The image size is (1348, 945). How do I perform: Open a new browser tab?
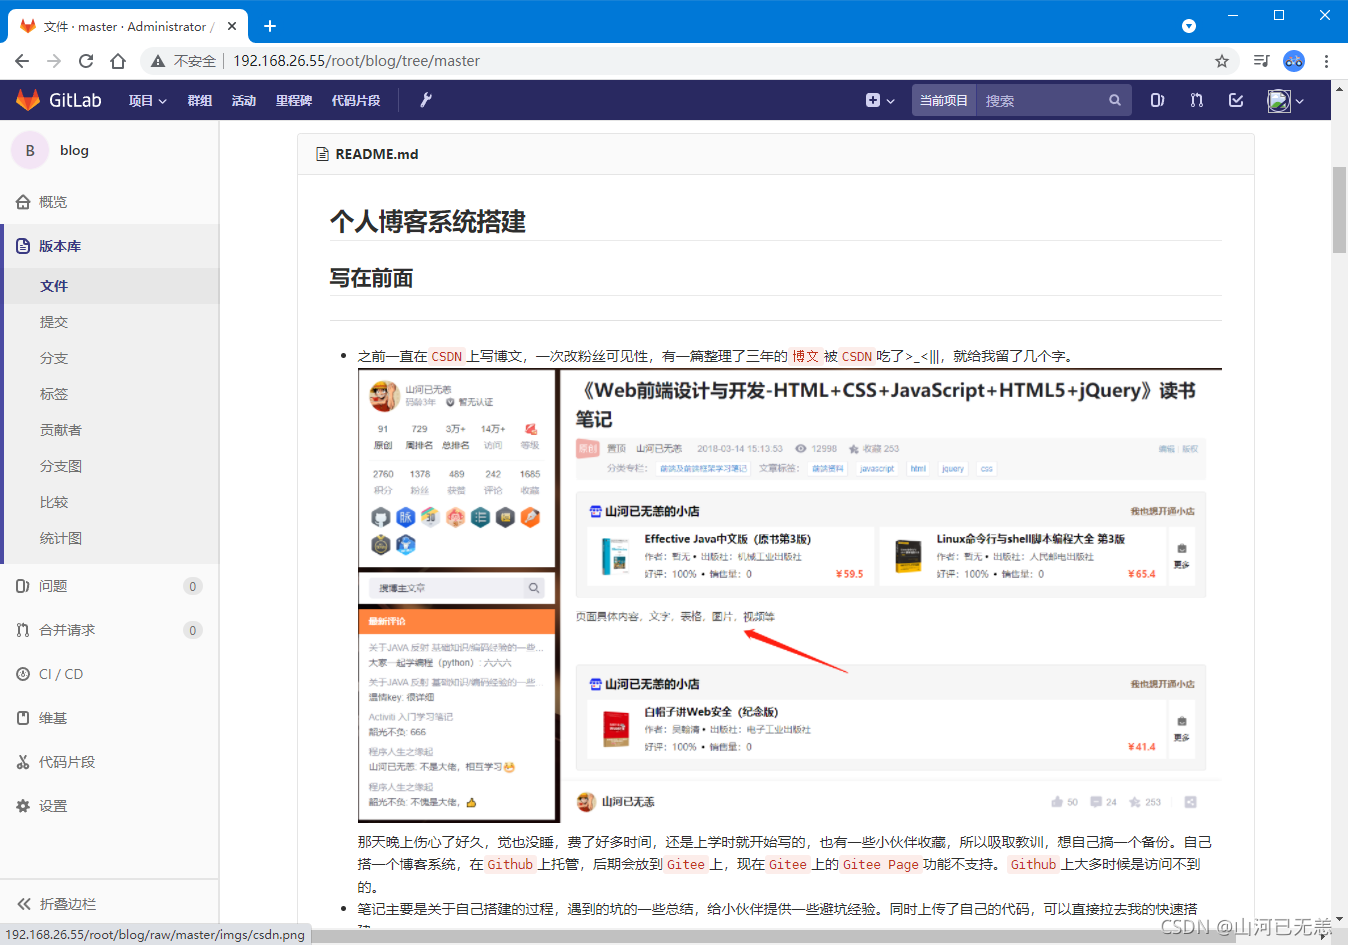[x=270, y=26]
